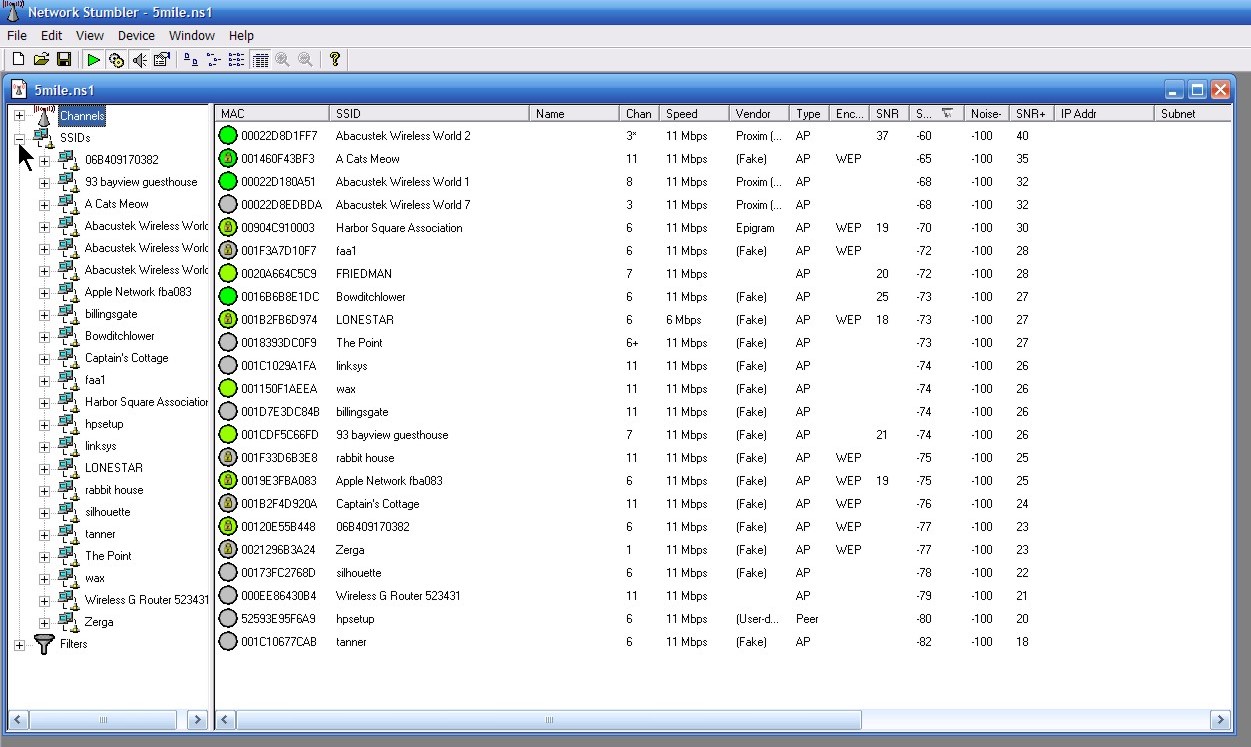Switch to List view icon

(x=236, y=60)
